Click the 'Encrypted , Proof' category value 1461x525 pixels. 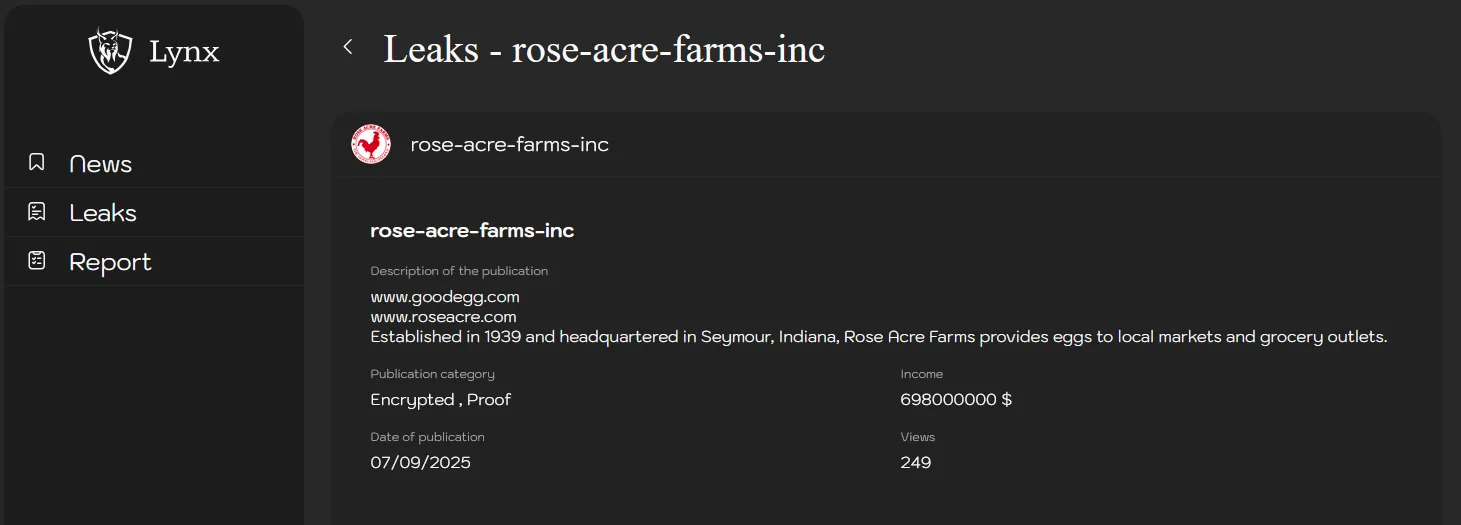pyautogui.click(x=440, y=400)
